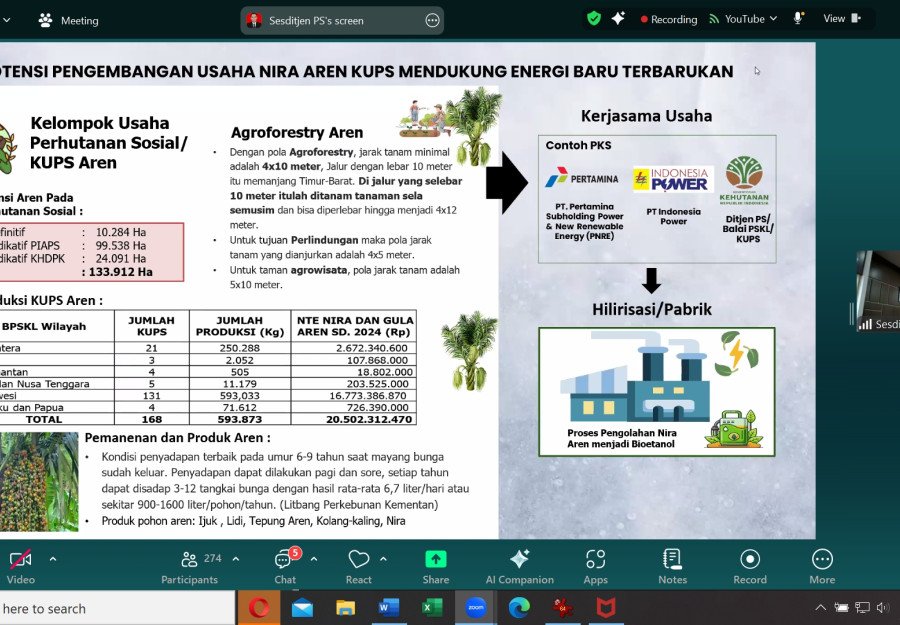The image size is (900, 625).
Task: Open the More options menu
Action: point(822,567)
